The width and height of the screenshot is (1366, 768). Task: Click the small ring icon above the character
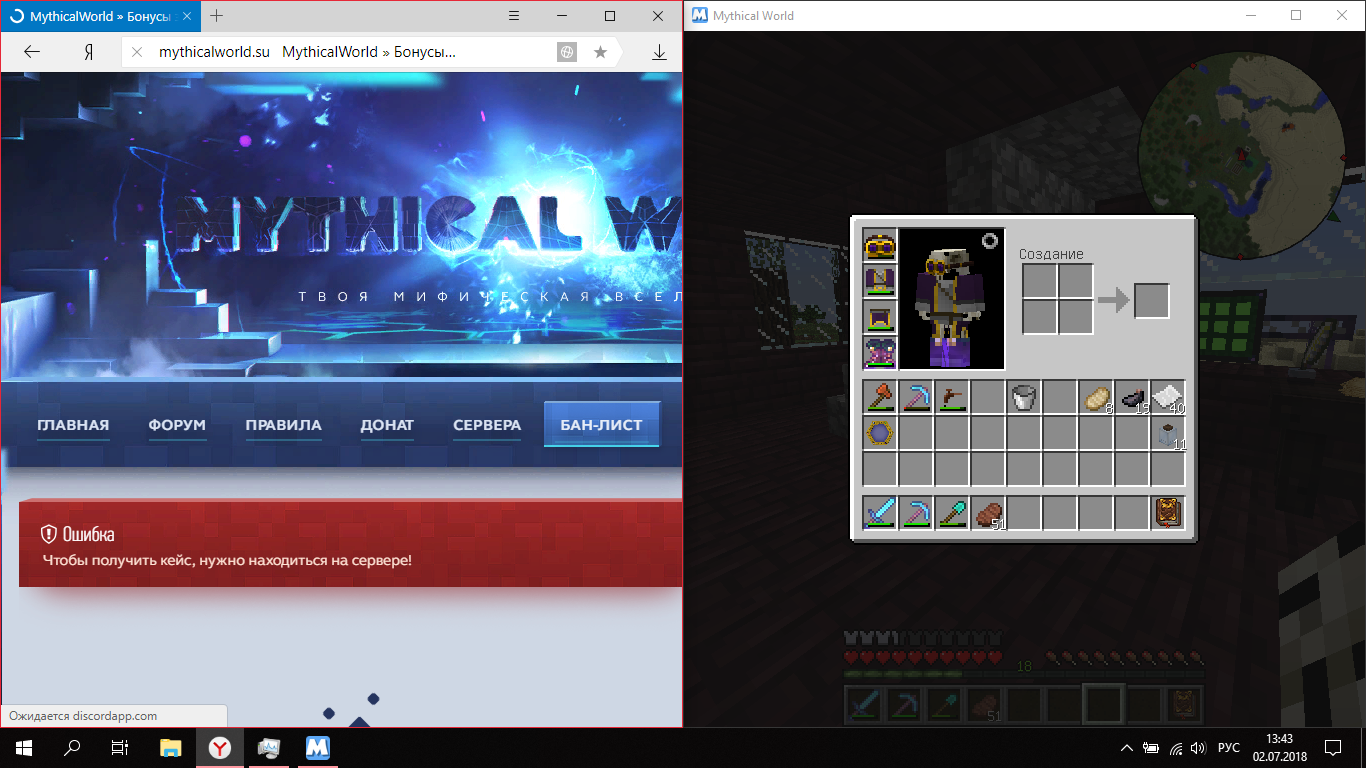click(991, 241)
